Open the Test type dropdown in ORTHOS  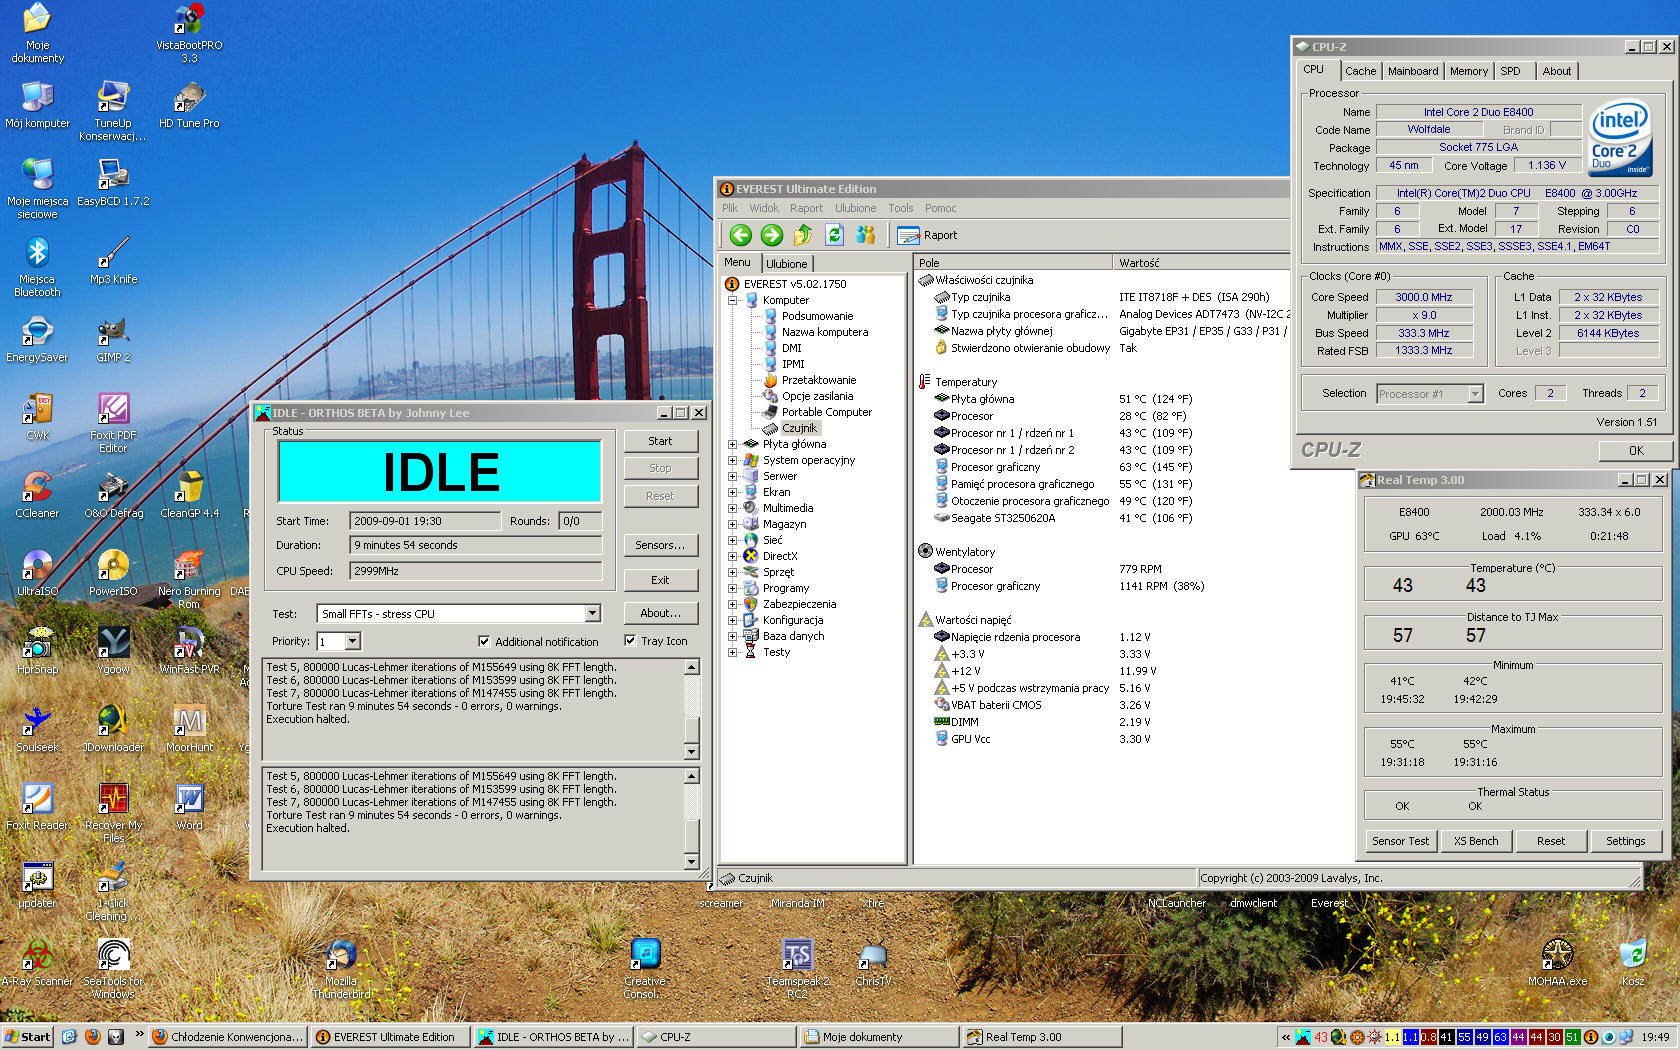tap(593, 613)
